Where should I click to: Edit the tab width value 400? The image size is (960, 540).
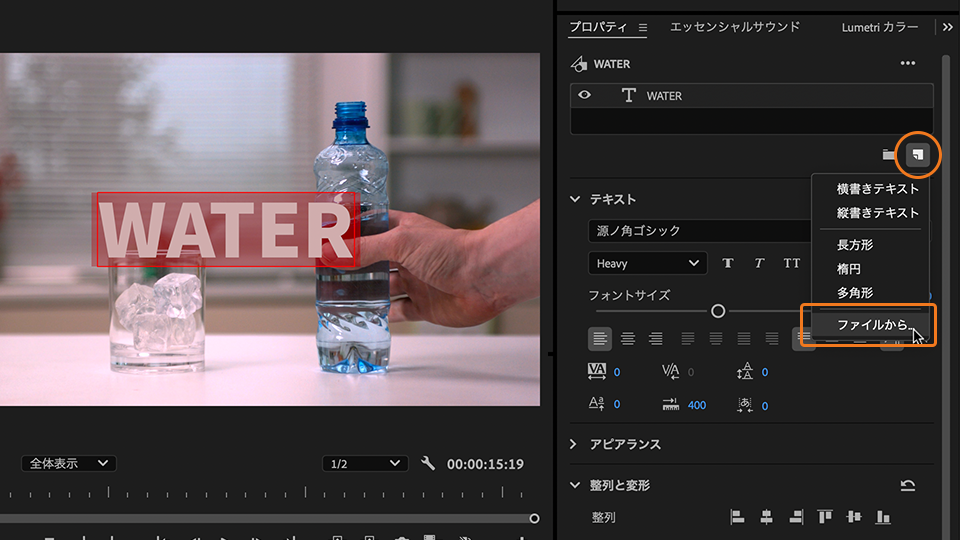click(697, 405)
